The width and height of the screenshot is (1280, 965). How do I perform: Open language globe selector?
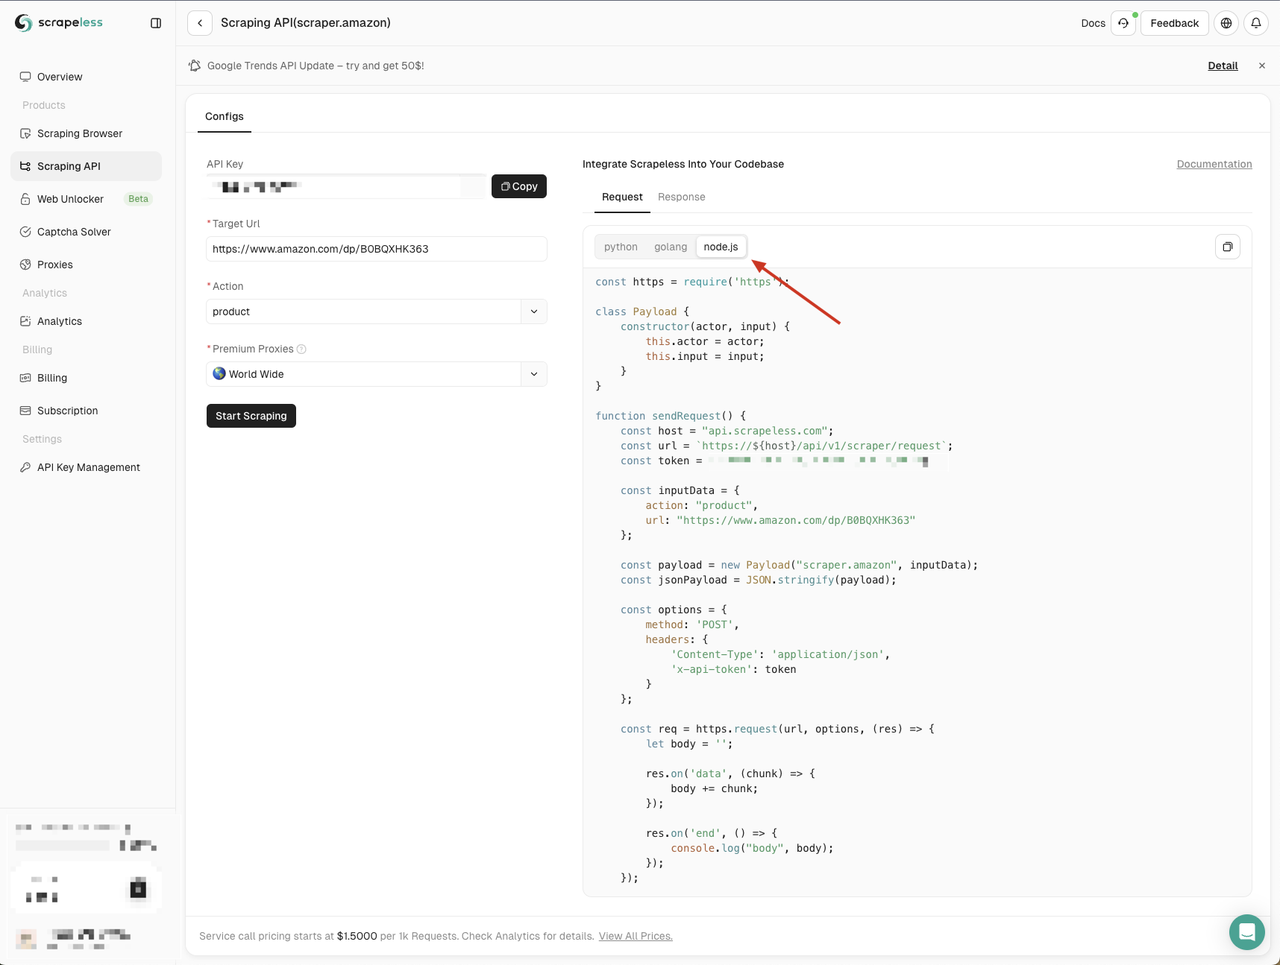coord(1226,23)
